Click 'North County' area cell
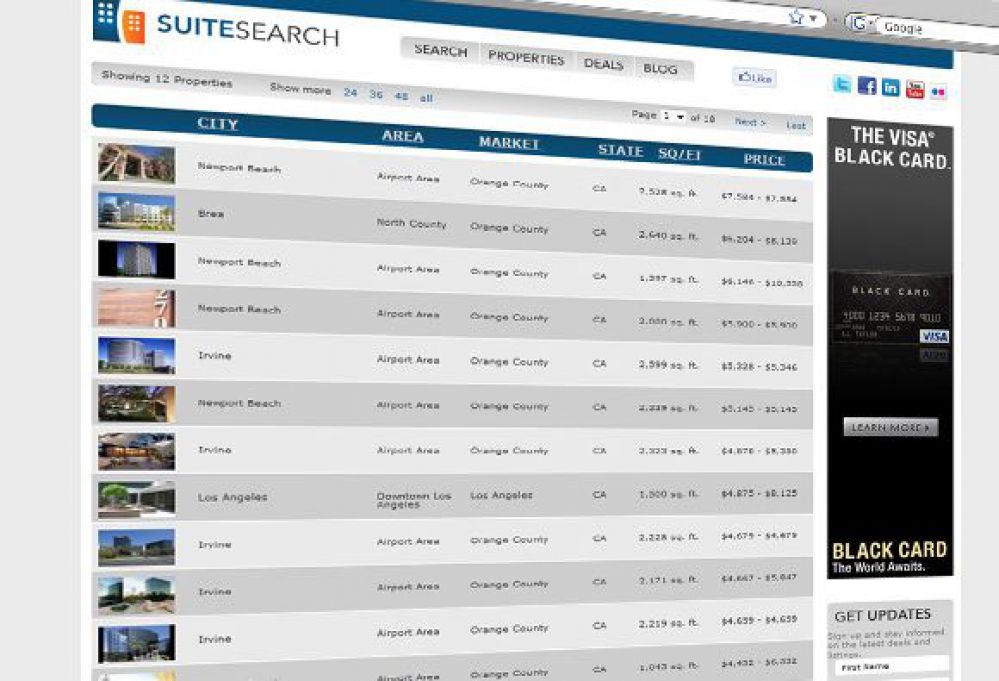 pyautogui.click(x=411, y=224)
